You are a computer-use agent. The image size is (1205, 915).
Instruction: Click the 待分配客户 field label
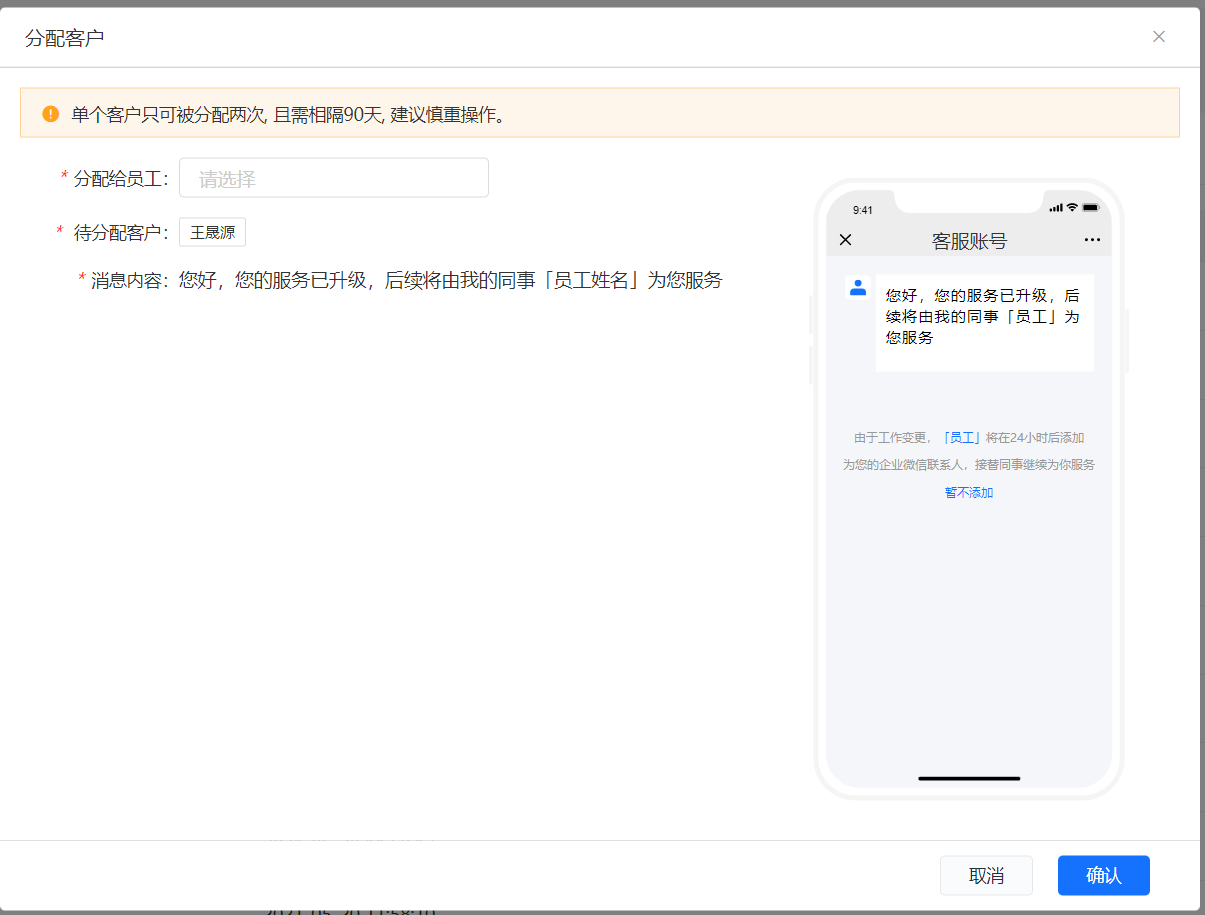122,233
